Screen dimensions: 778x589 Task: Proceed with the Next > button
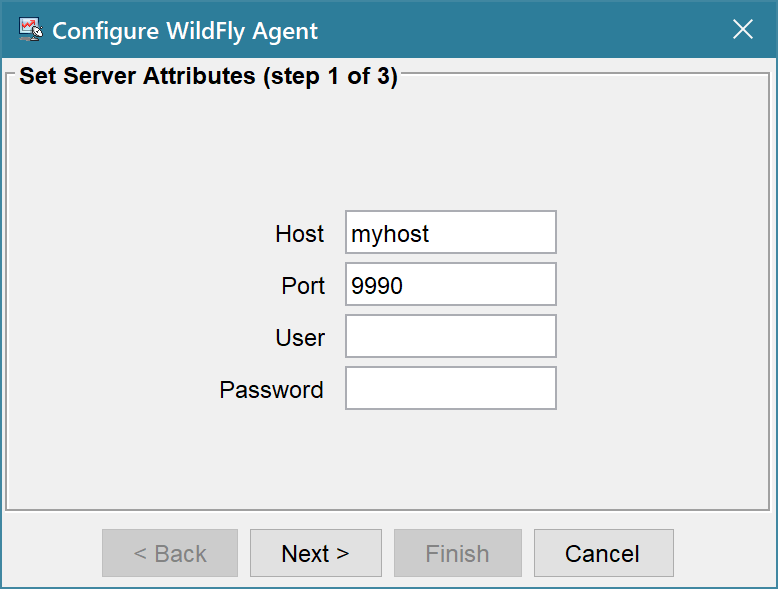(316, 553)
